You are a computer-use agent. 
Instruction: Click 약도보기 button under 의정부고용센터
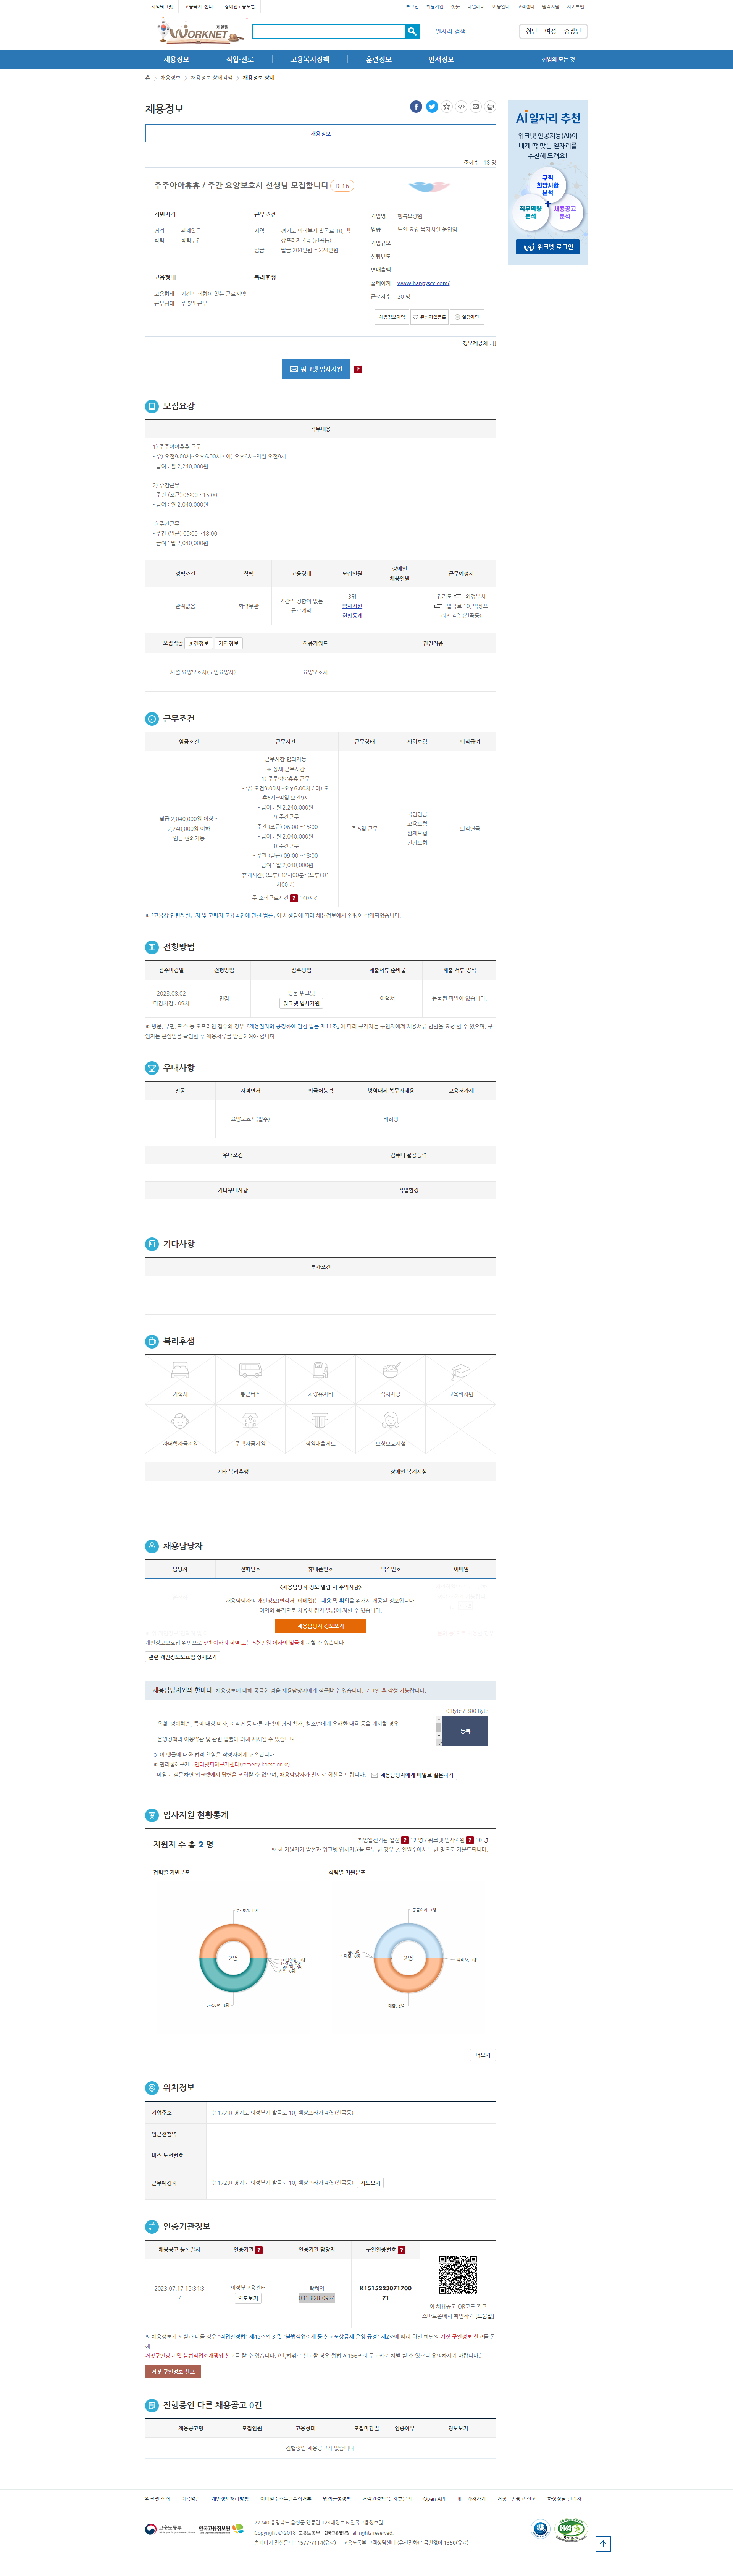(248, 2298)
